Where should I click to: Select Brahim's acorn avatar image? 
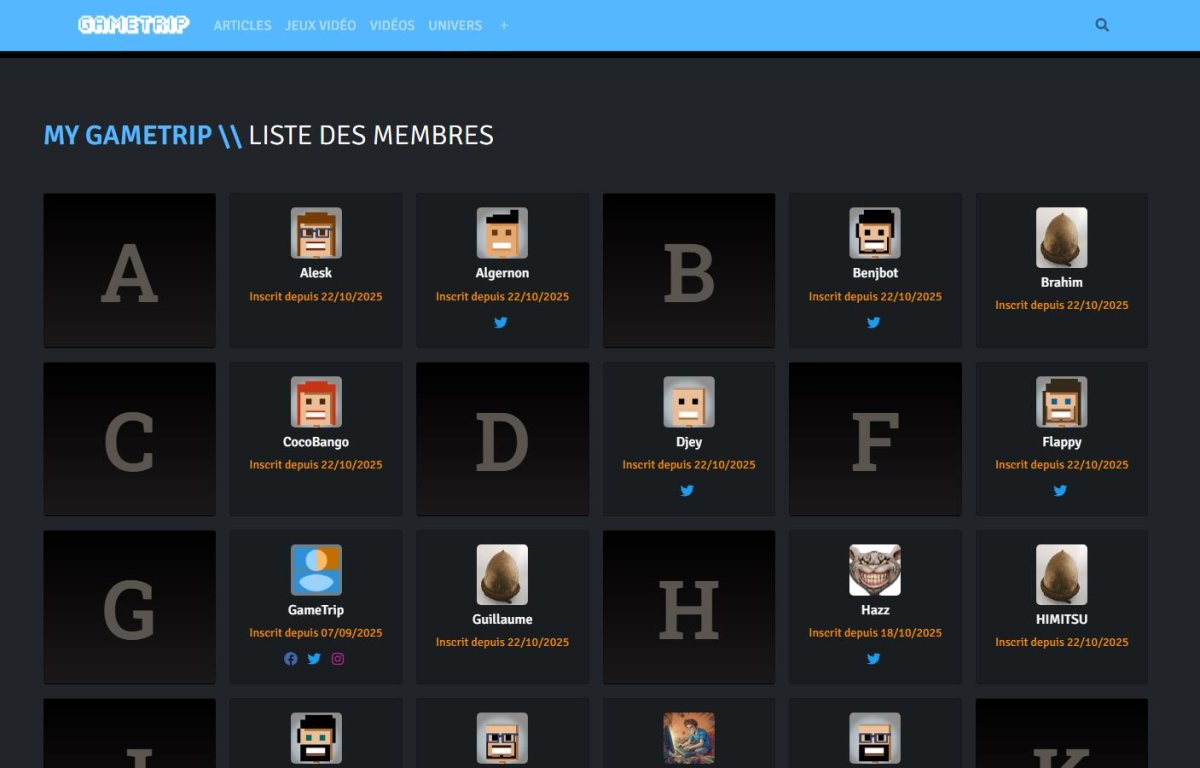pos(1061,237)
